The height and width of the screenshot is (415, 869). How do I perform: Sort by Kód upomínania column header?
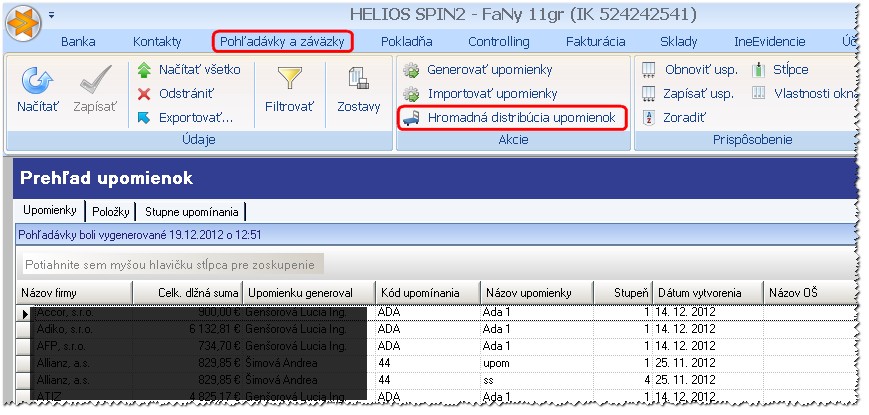[428, 293]
